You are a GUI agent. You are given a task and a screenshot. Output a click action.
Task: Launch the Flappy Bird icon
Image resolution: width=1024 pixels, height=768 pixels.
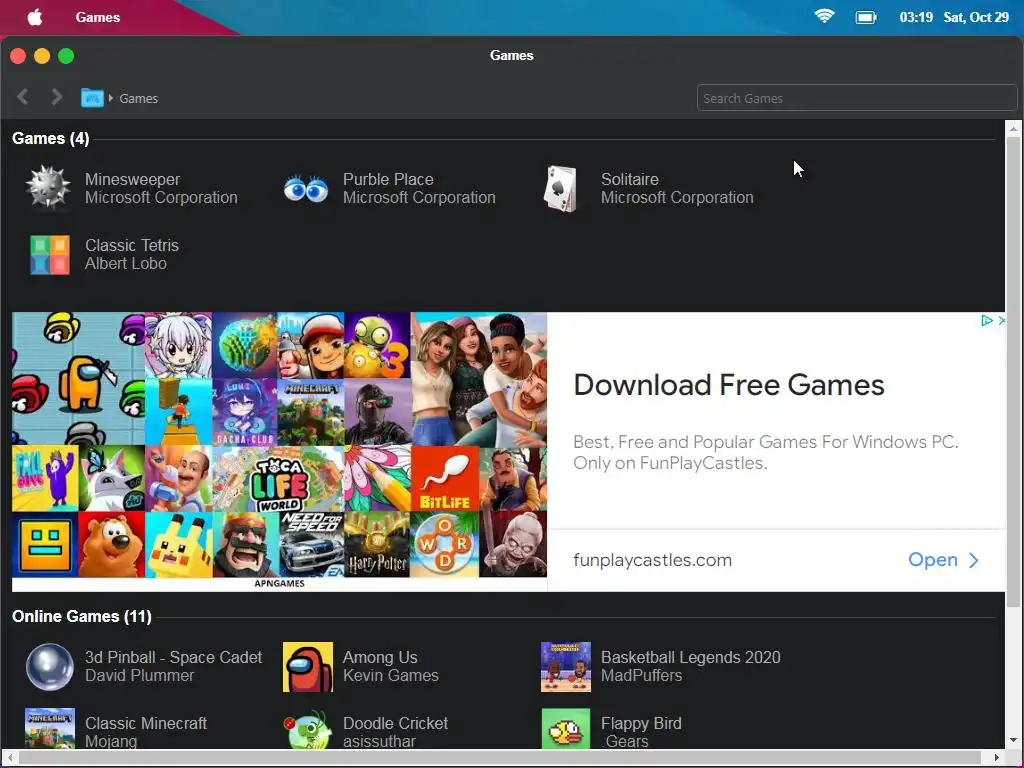pyautogui.click(x=566, y=728)
